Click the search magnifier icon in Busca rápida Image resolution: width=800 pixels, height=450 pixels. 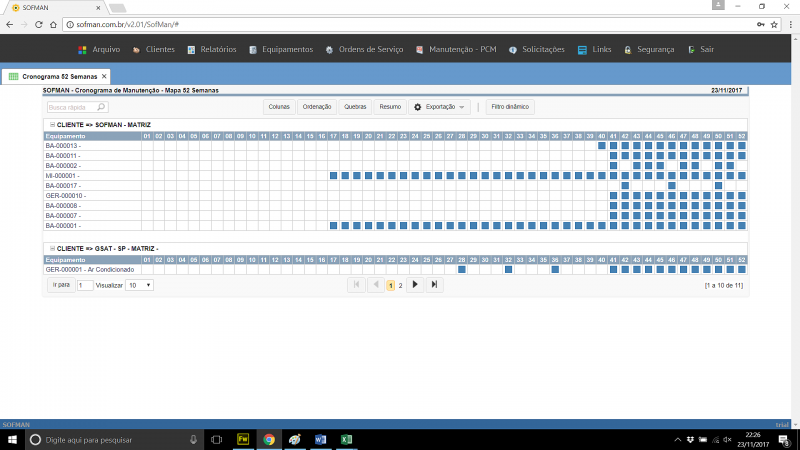pos(101,106)
